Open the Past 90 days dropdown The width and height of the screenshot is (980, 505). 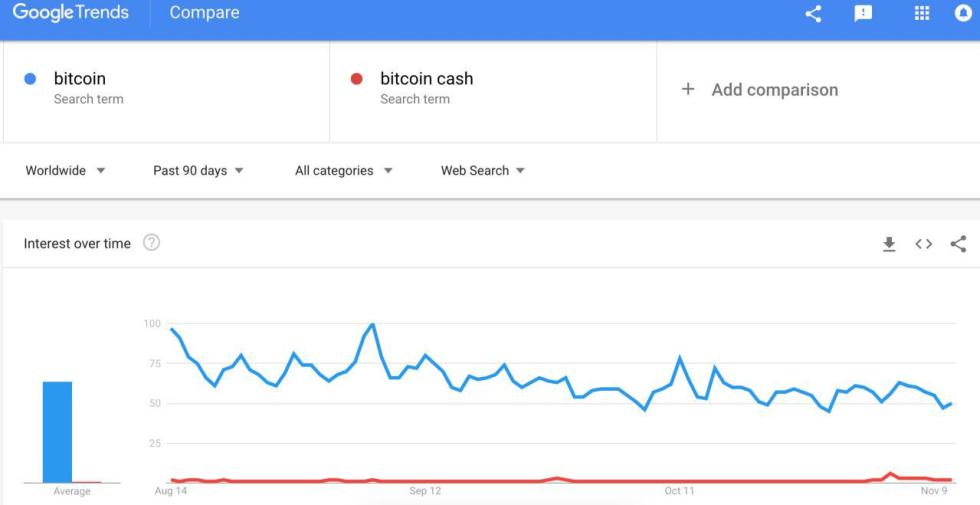point(198,171)
